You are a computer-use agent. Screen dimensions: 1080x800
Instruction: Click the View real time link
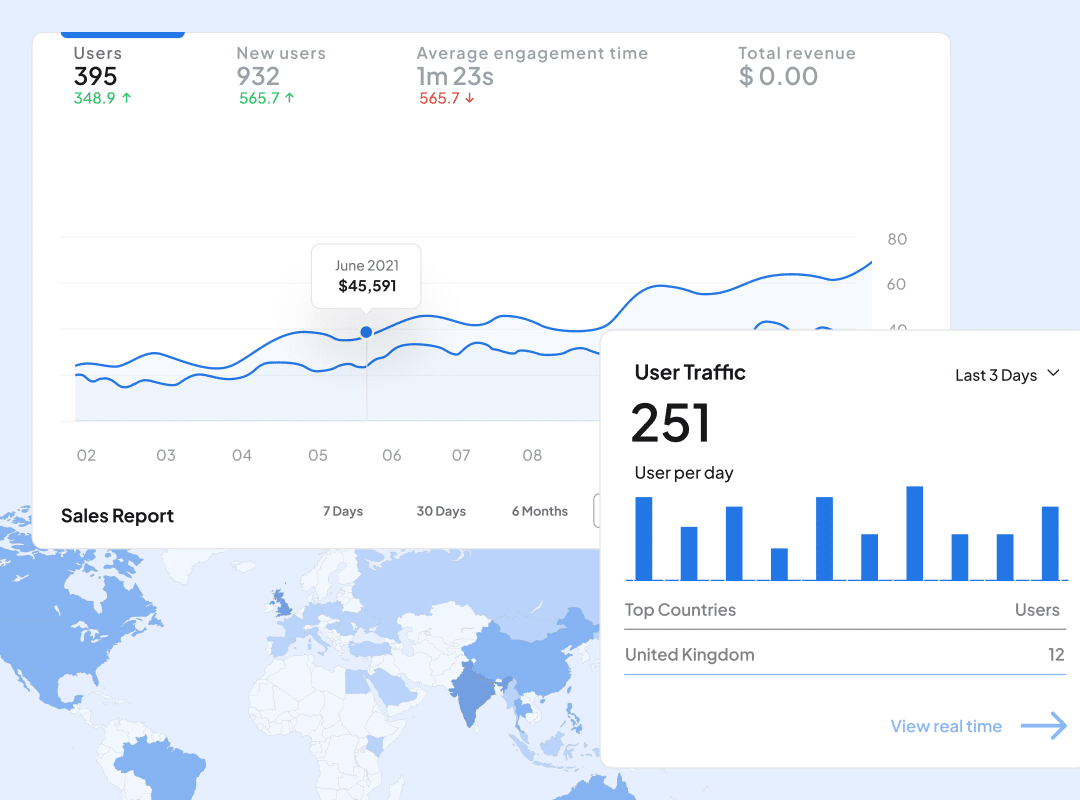[x=946, y=726]
